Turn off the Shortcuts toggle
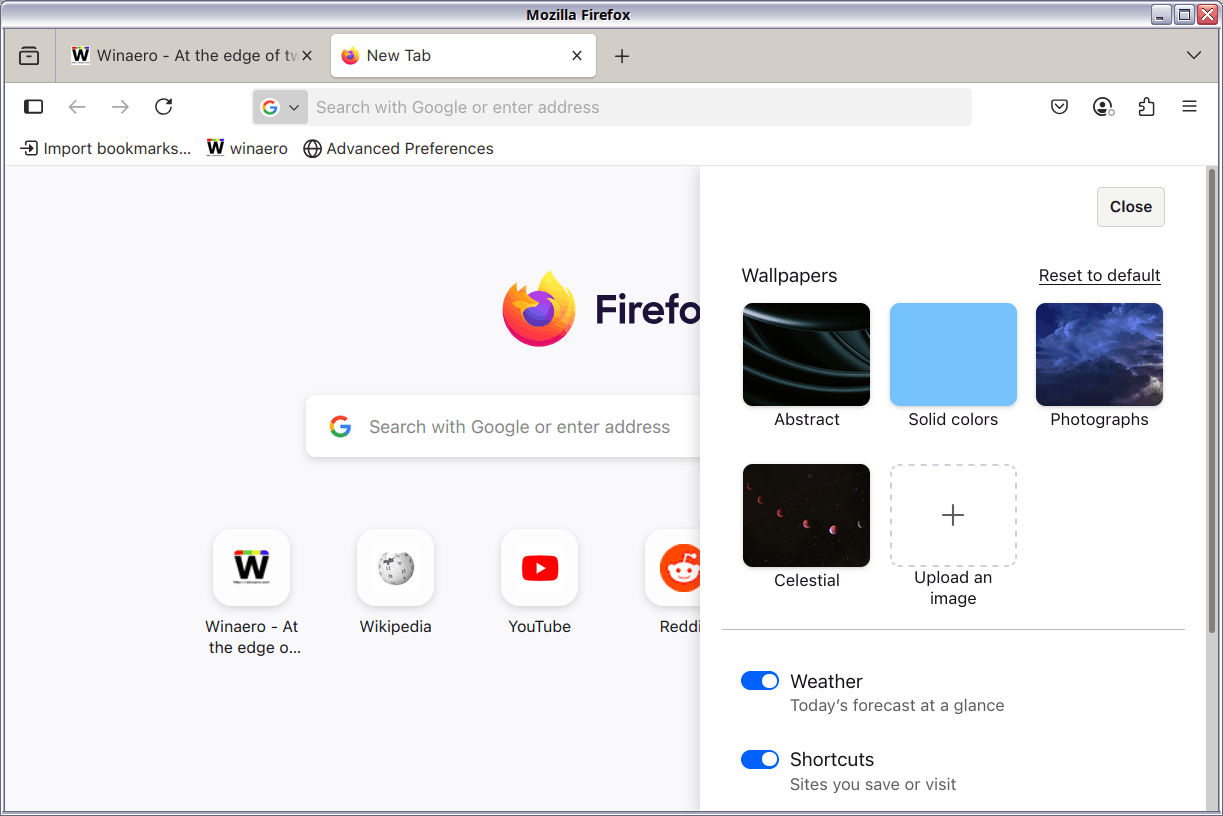Screen dimensions: 1223x816 tap(760, 759)
